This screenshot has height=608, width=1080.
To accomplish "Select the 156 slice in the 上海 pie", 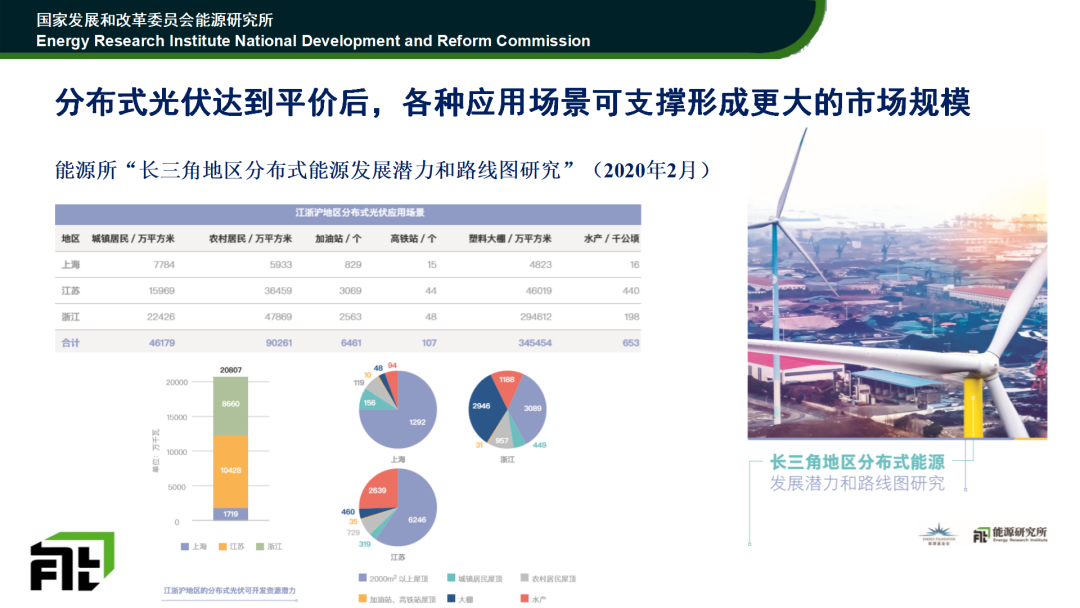I will click(372, 402).
